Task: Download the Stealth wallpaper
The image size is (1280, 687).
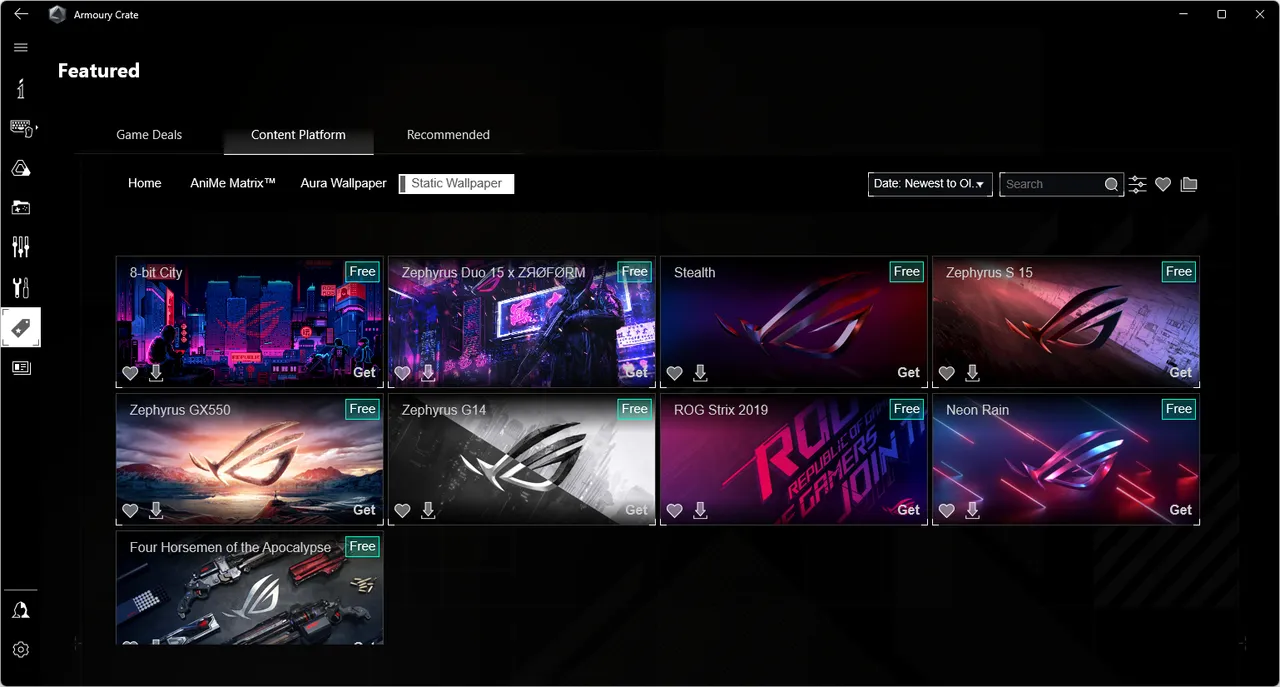Action: point(700,373)
